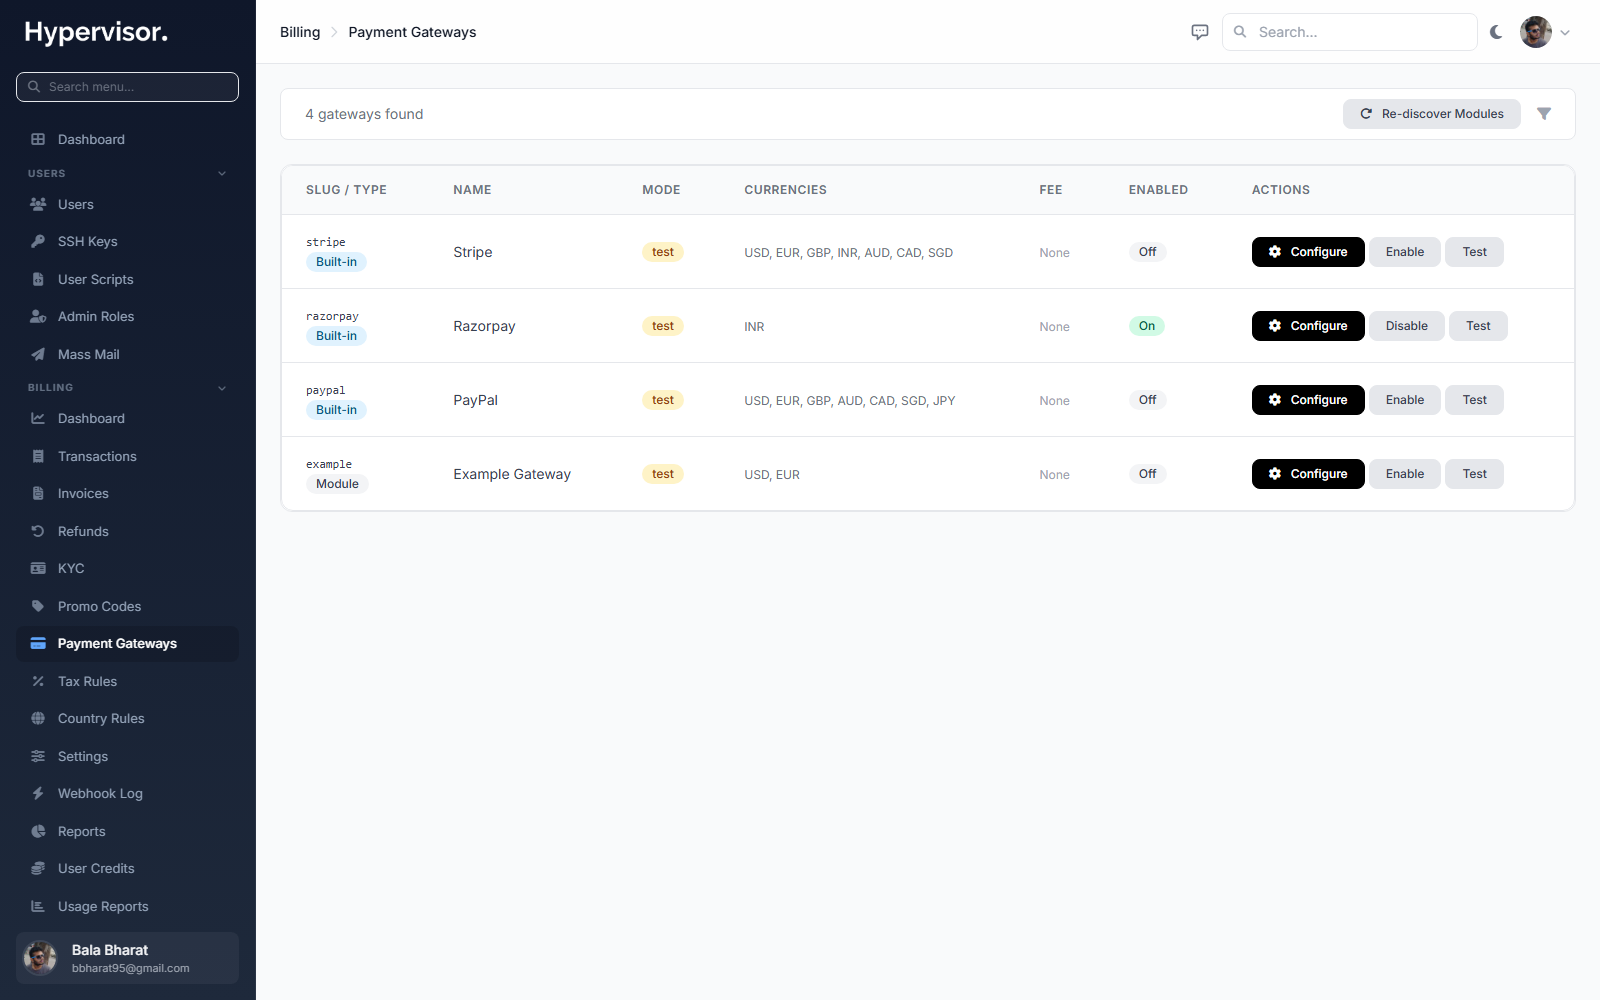1600x1000 pixels.
Task: Open the feedback chat icon in header
Action: tap(1200, 32)
